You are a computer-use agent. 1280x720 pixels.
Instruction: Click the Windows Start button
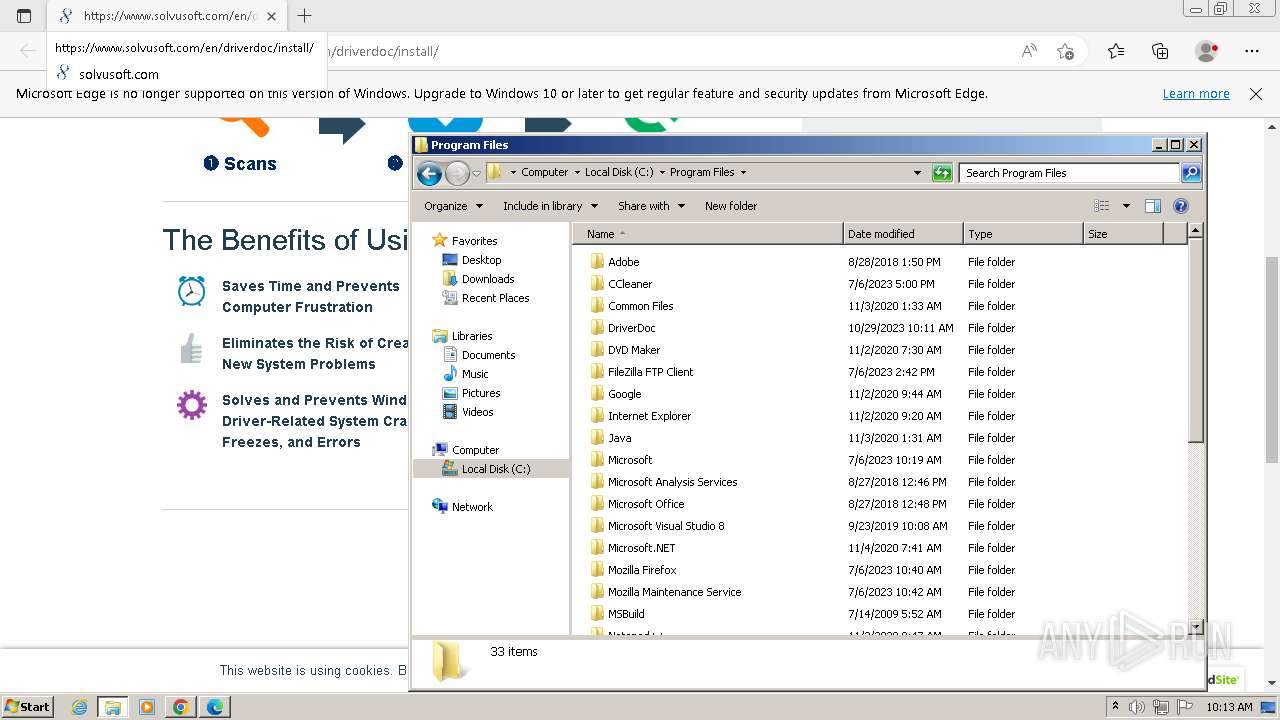tap(27, 707)
